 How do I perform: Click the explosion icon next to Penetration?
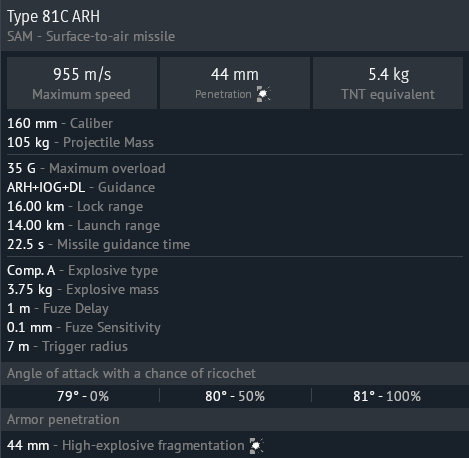click(263, 94)
